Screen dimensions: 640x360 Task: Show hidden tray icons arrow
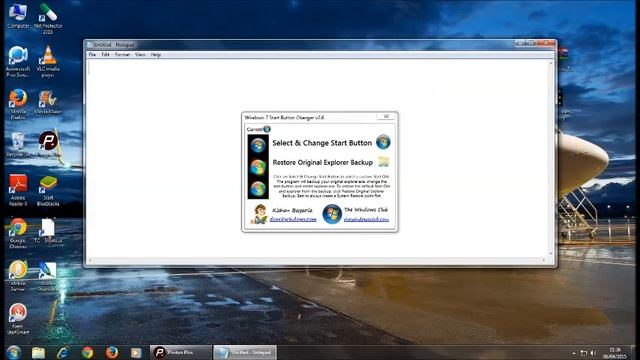[574, 353]
